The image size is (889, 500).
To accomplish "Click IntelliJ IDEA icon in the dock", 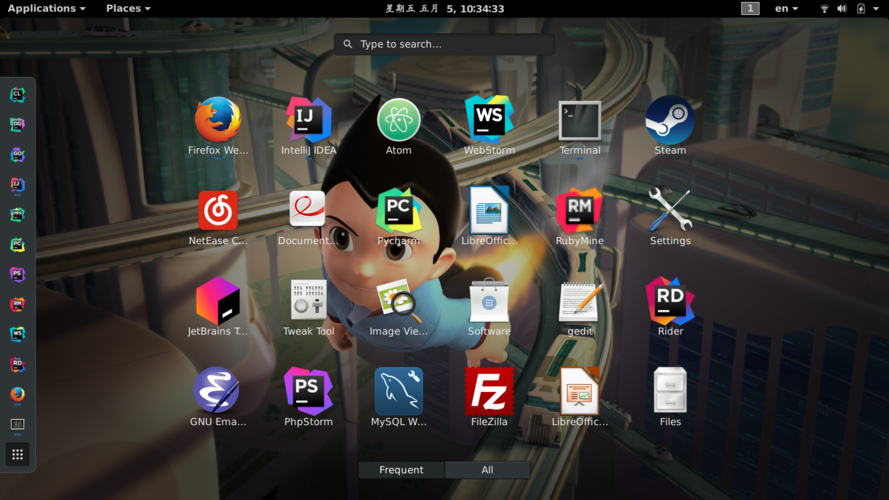I will pyautogui.click(x=18, y=185).
